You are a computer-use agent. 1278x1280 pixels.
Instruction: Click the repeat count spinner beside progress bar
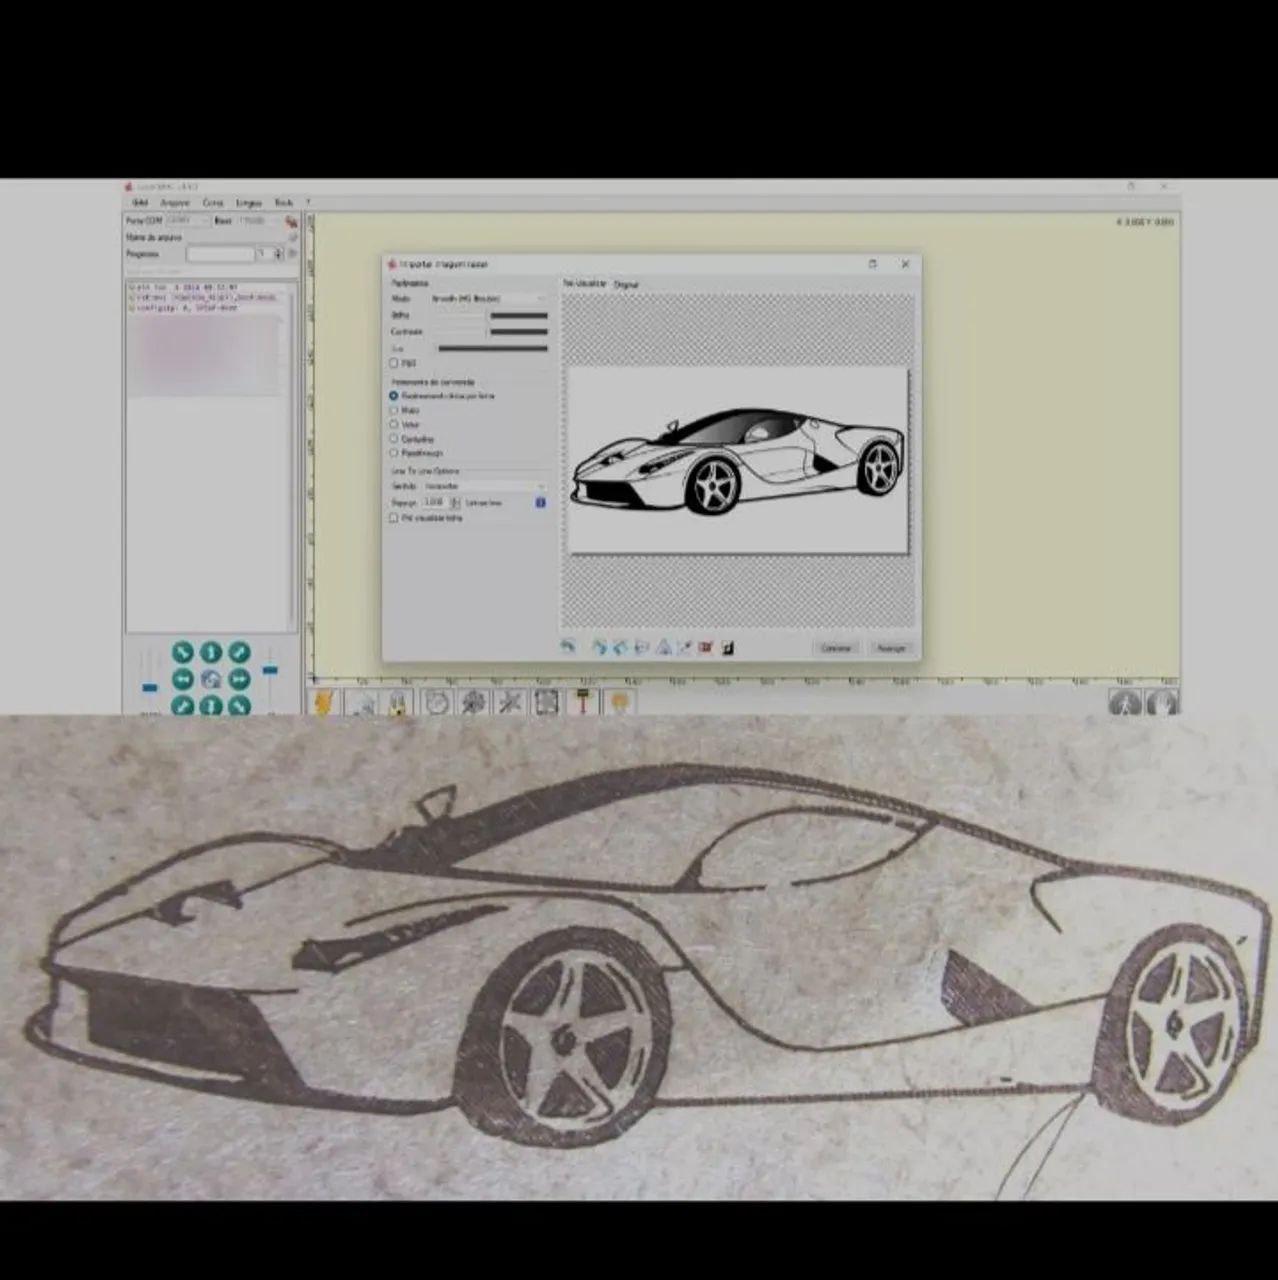[278, 255]
